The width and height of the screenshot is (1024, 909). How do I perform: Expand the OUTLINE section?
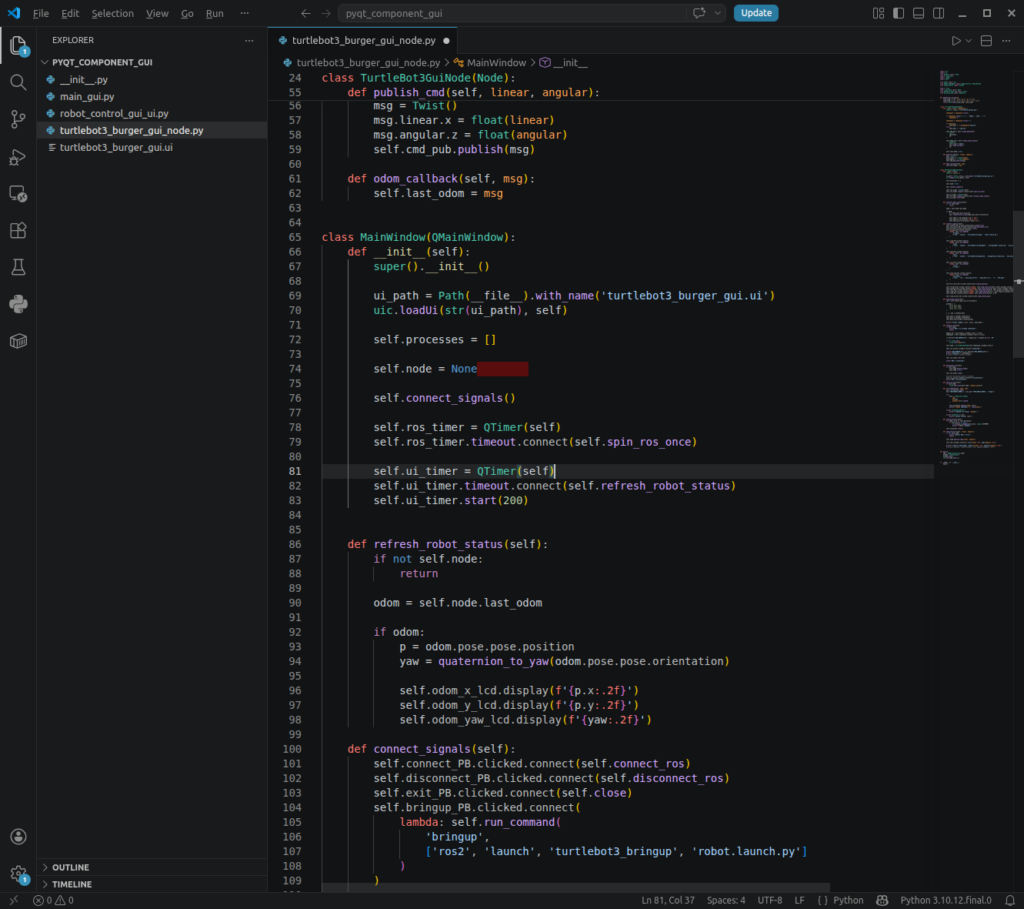pos(152,867)
